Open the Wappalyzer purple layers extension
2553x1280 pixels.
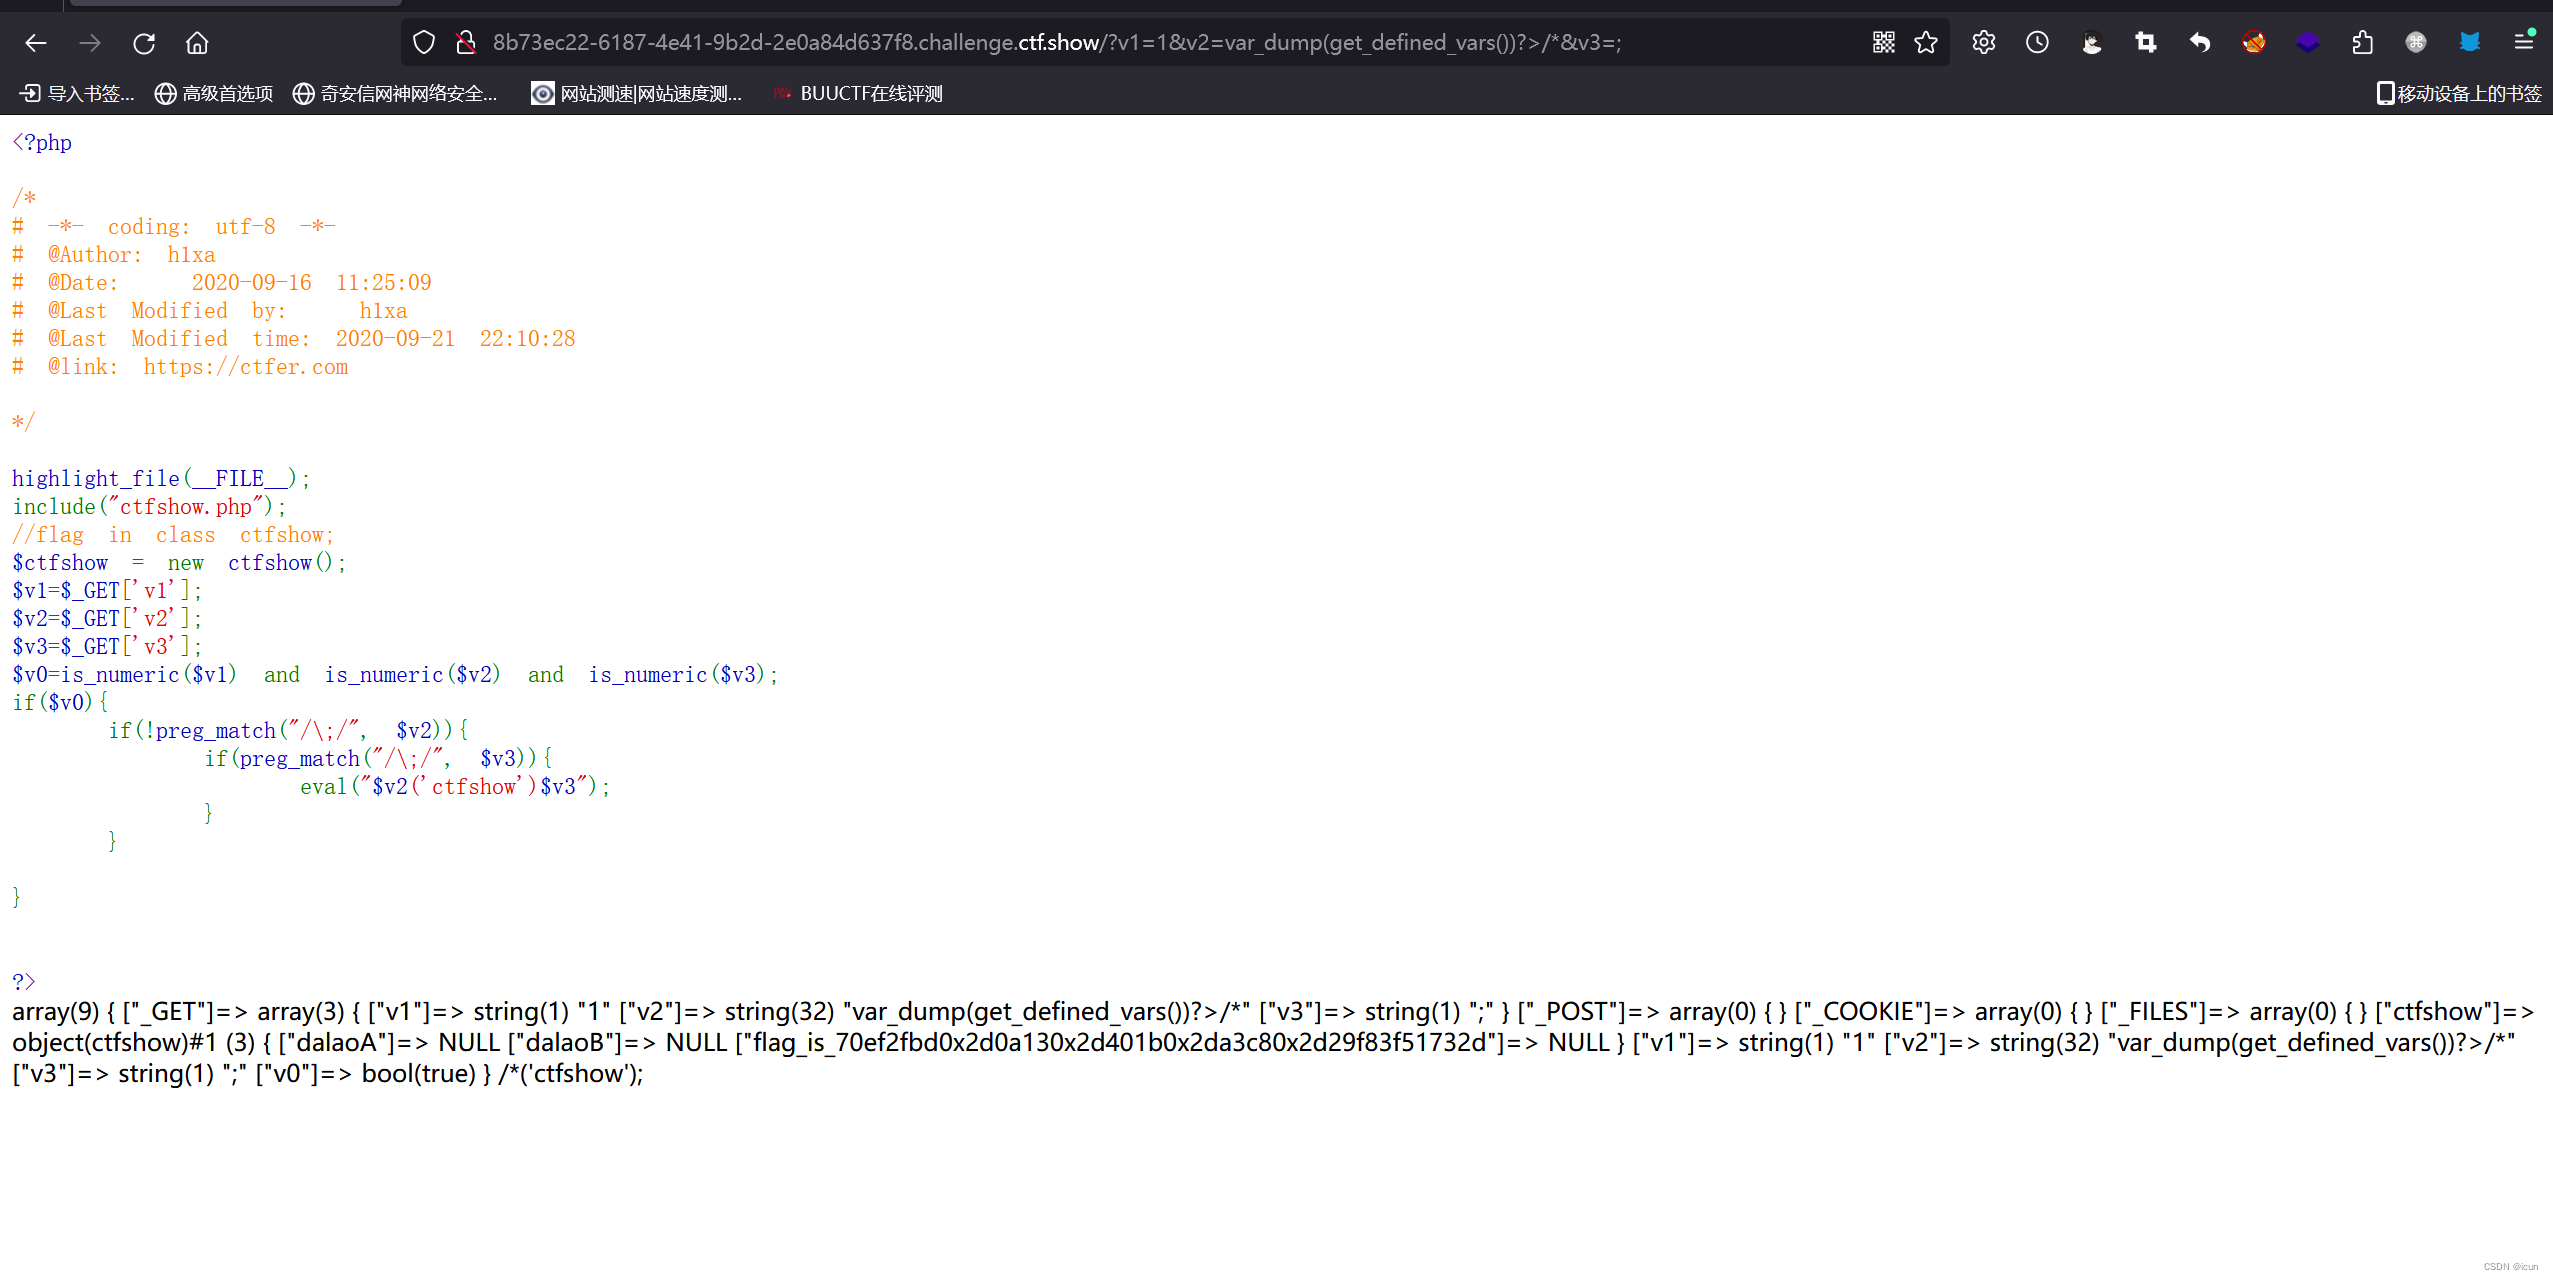(x=2309, y=42)
